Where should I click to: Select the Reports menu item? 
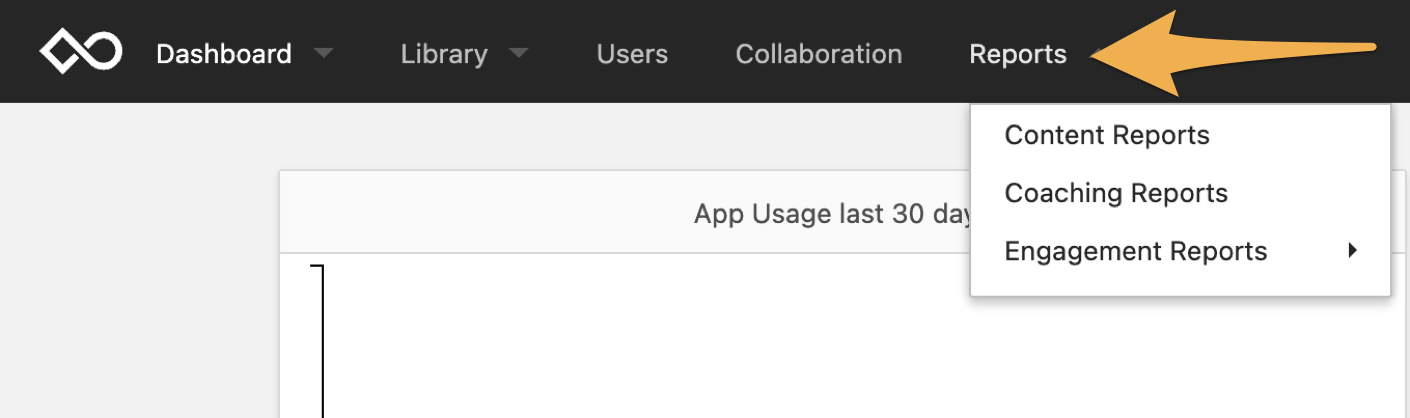pos(1018,54)
